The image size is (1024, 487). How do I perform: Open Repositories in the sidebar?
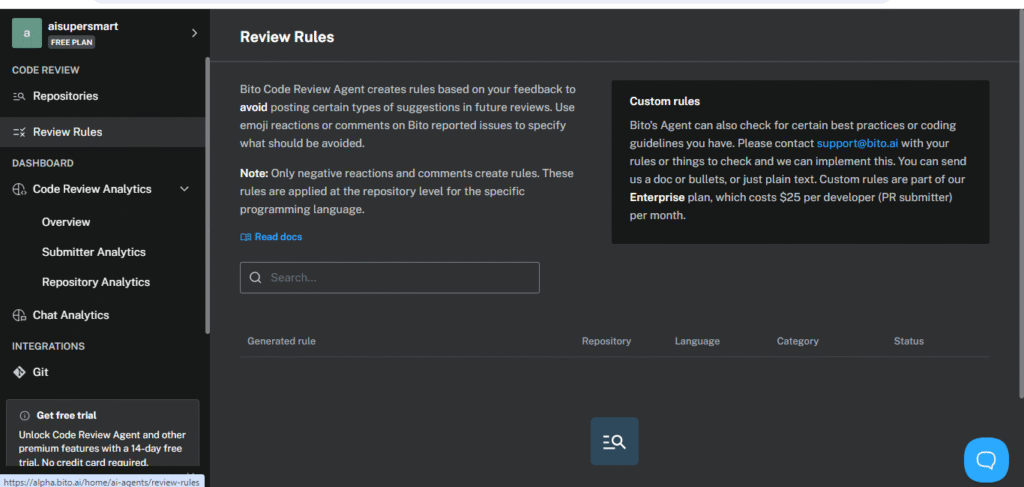point(65,96)
